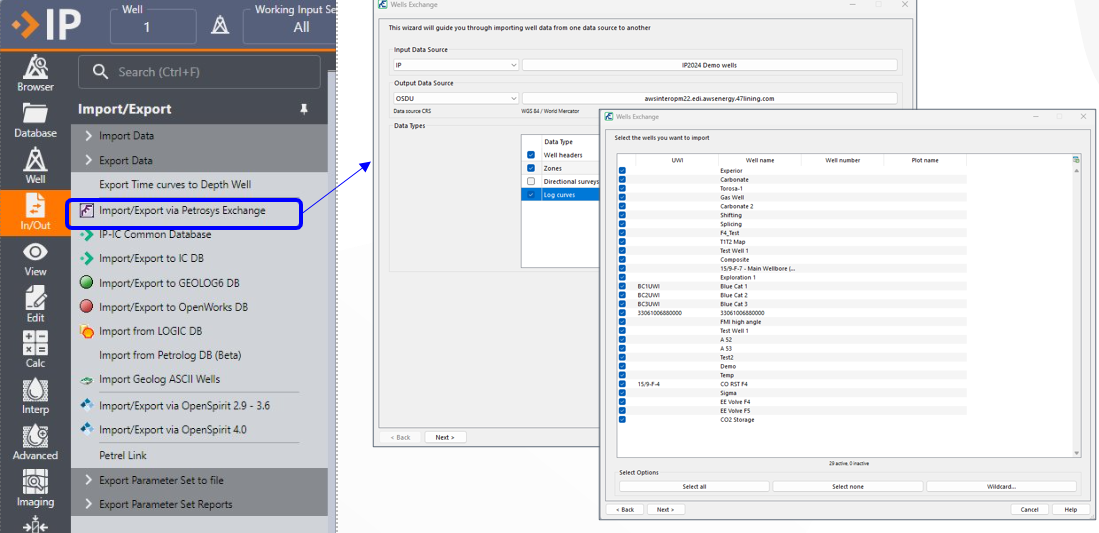Click the Search (Ctrl+F) field
Screen dimensions: 1099x533
[199, 72]
